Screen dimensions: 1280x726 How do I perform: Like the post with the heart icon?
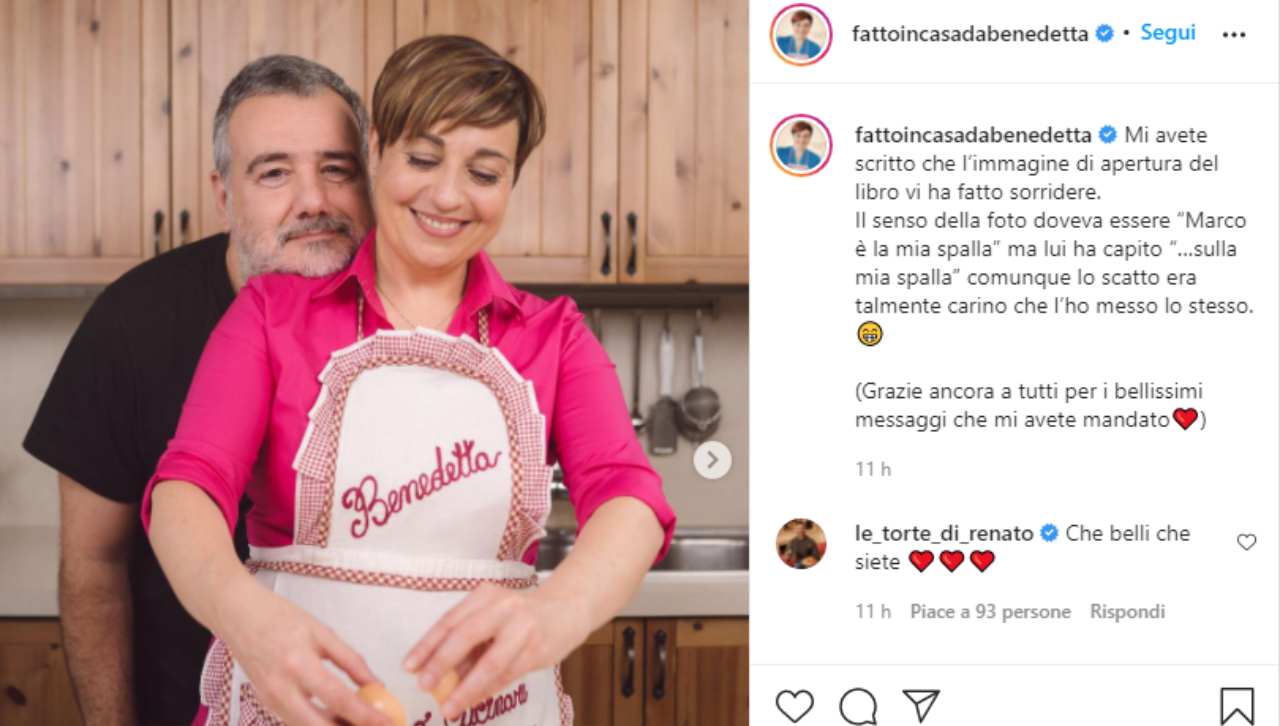click(x=794, y=705)
